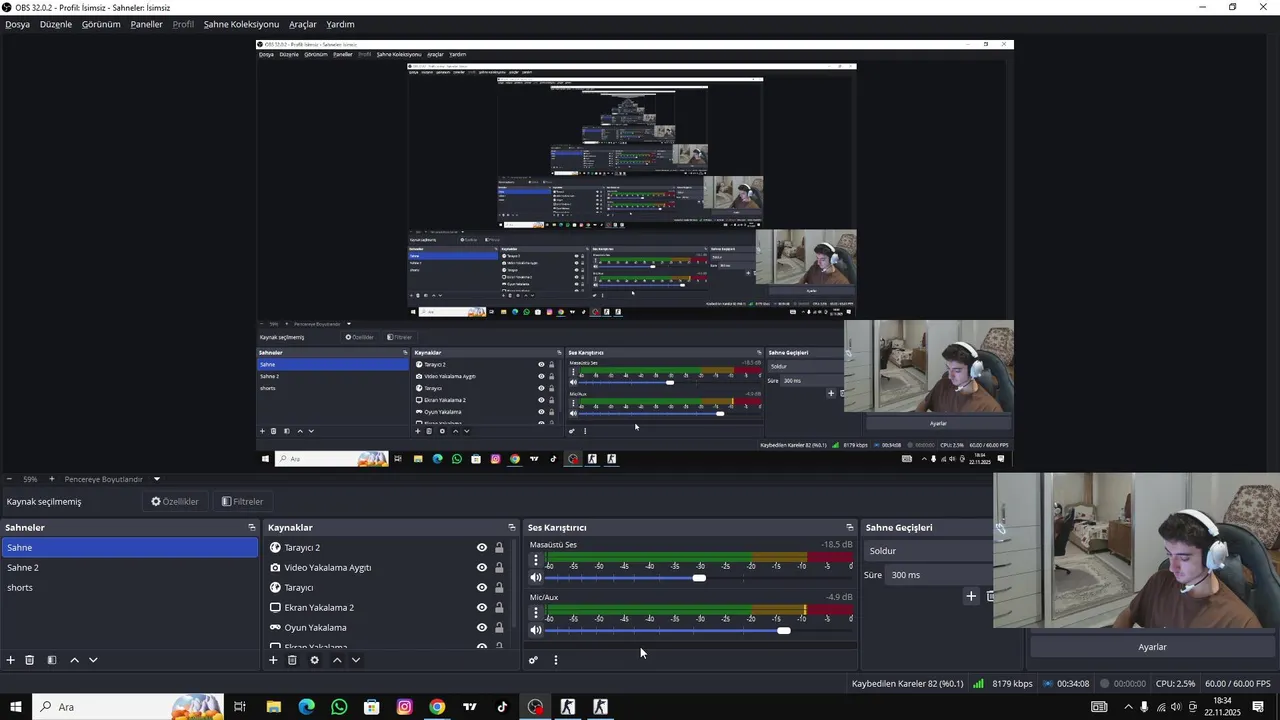Unlock the Tarayıcı 2 source
The height and width of the screenshot is (720, 1280).
(499, 547)
